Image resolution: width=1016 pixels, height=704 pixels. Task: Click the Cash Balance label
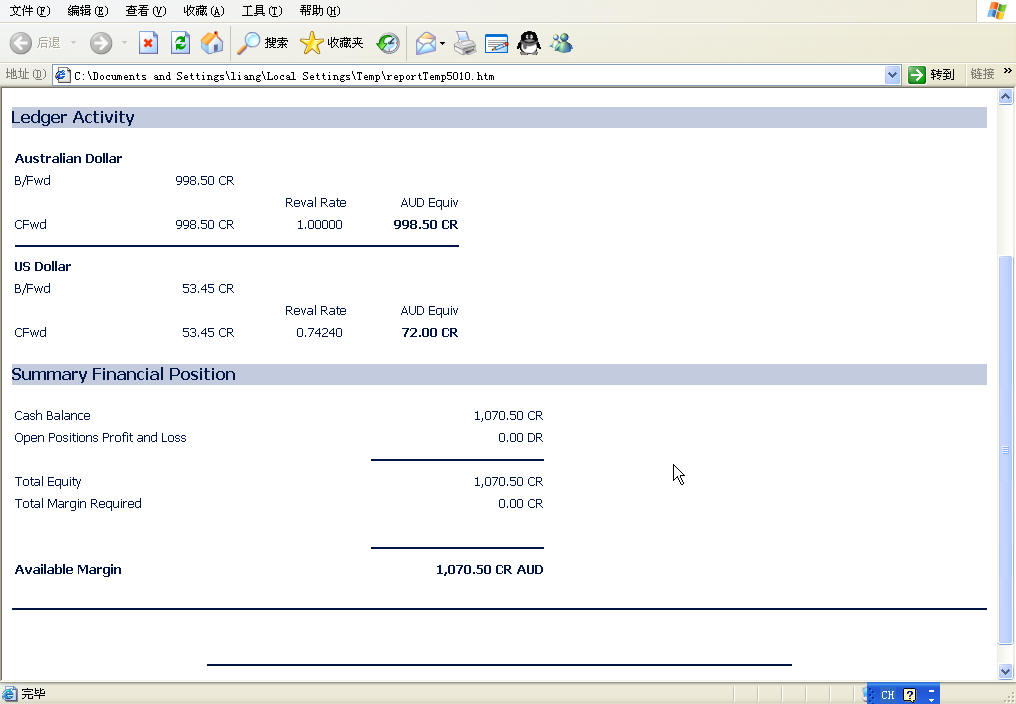coord(52,416)
